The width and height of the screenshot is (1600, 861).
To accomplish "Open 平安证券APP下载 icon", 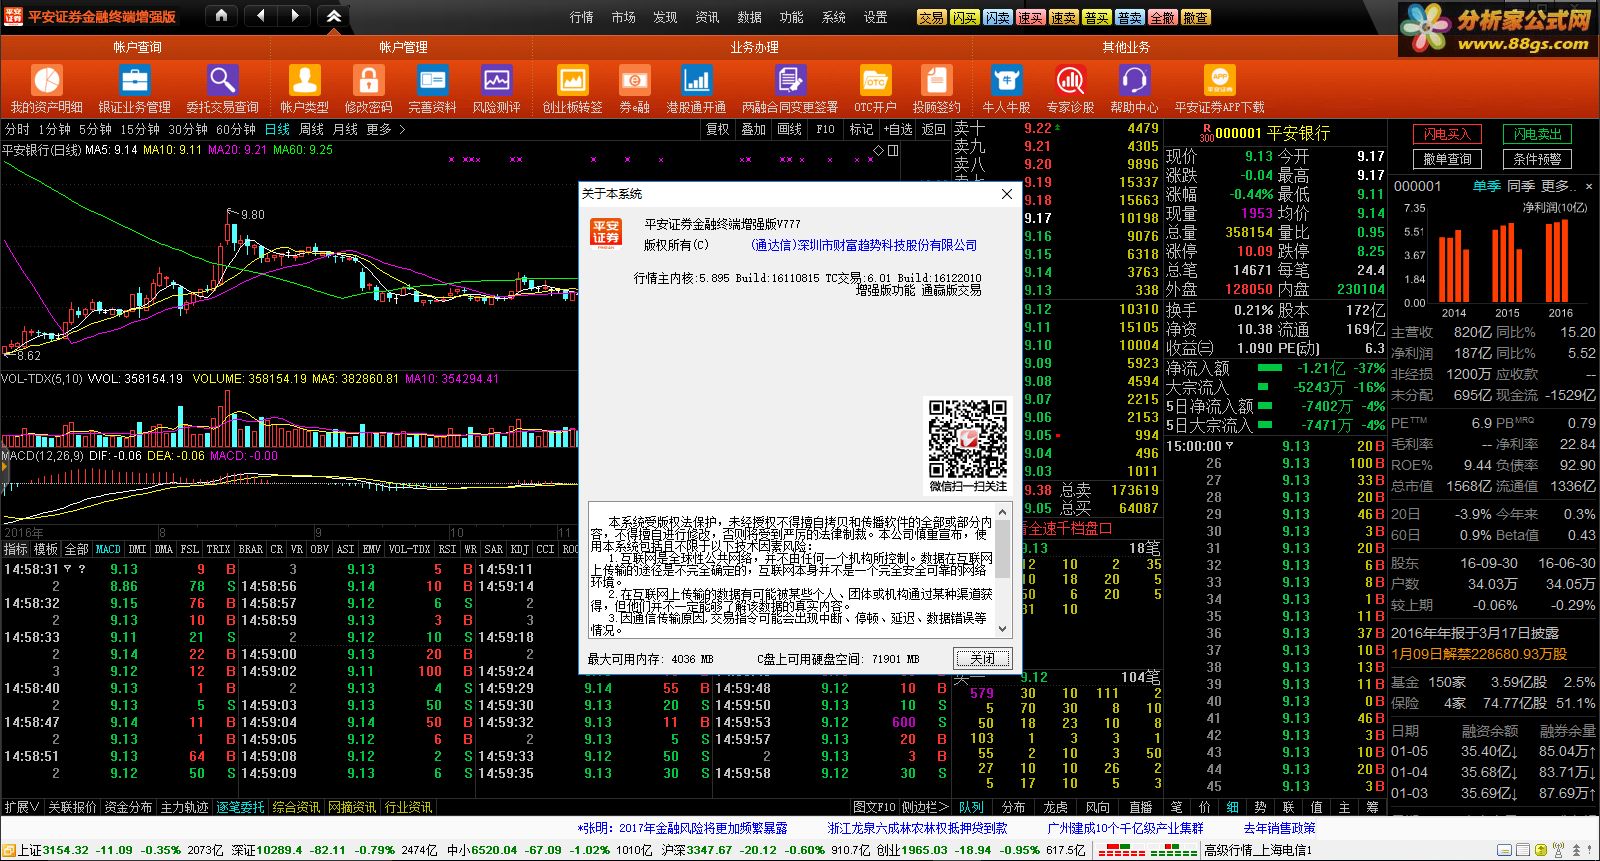I will coord(1219,80).
